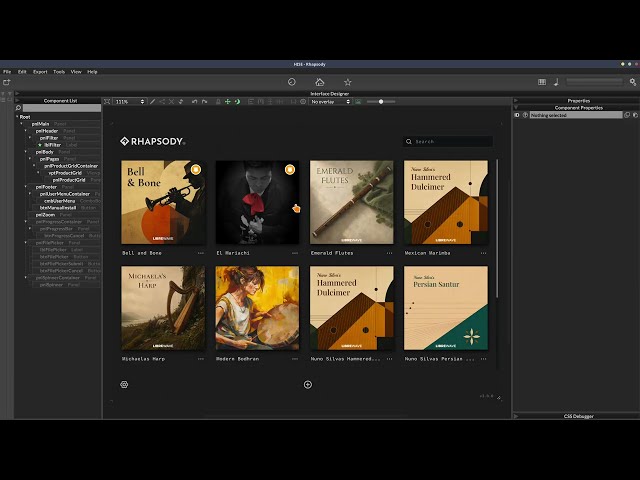
Task: Expand the Properties panel header arrow
Action: pyautogui.click(x=516, y=100)
